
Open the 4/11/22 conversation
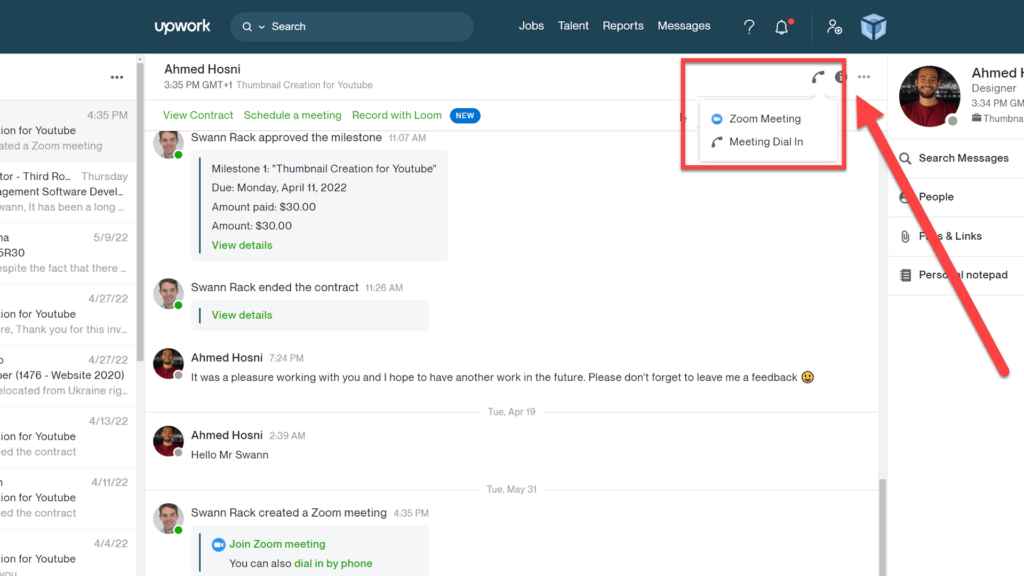[x=68, y=498]
